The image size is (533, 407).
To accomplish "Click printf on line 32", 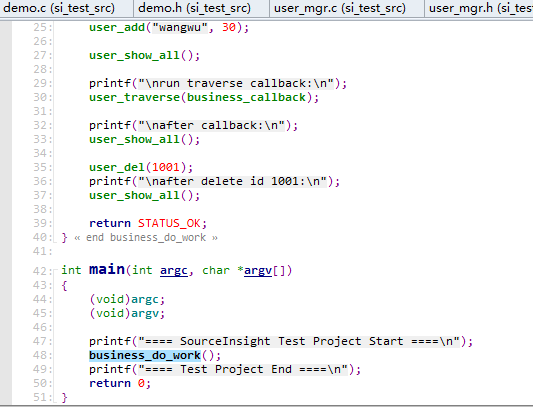I will point(110,126).
